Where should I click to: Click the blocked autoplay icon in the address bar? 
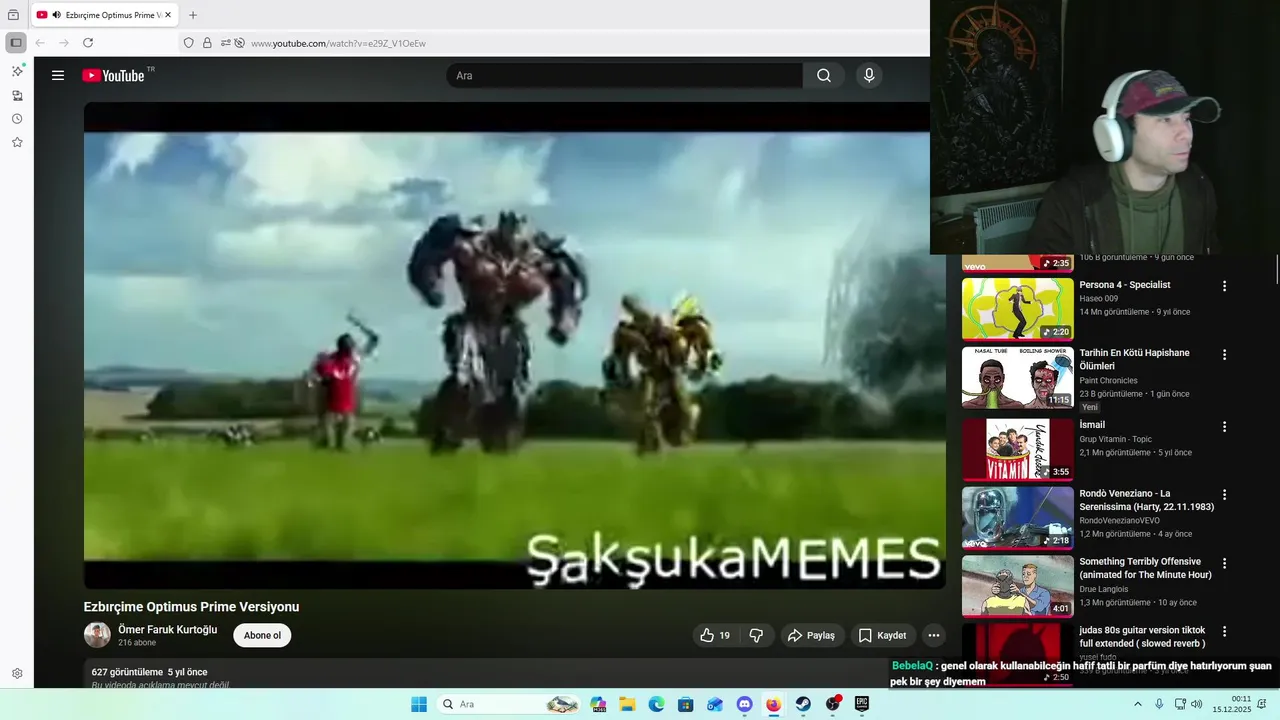click(x=239, y=43)
